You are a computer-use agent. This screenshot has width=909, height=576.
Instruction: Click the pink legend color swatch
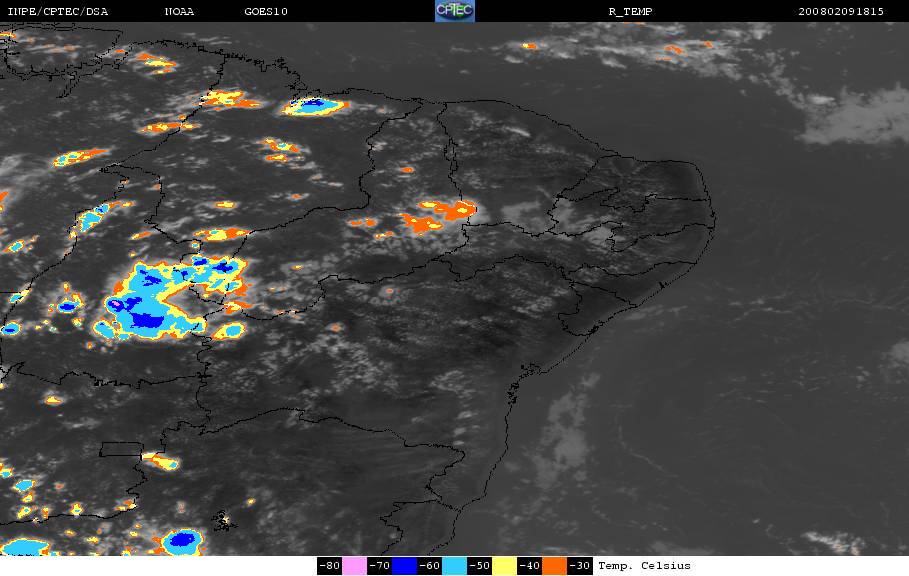pyautogui.click(x=354, y=566)
